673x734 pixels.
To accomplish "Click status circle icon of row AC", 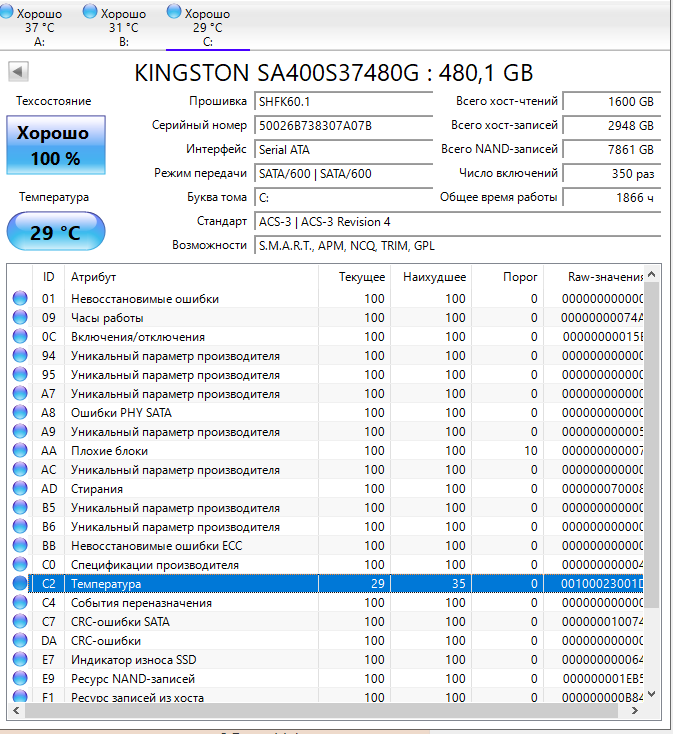I will tap(20, 469).
